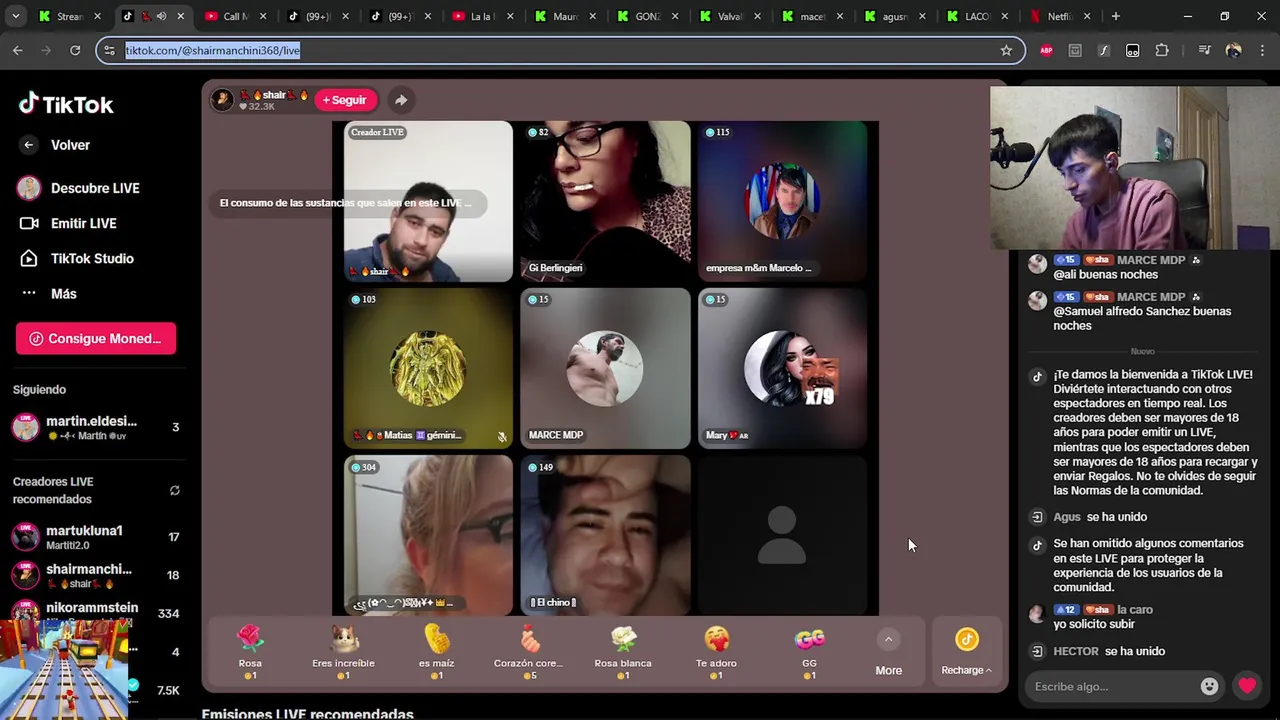Open the browser extensions puzzle icon
Screen dimensions: 1280x720
point(1162,50)
